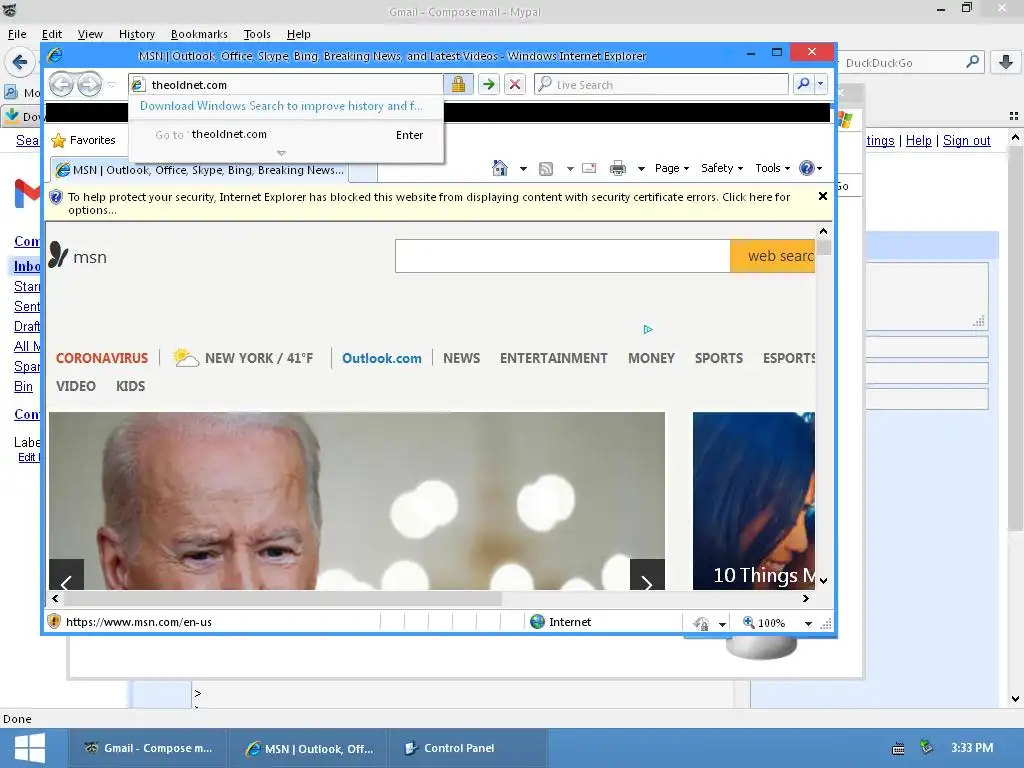Viewport: 1024px width, 768px height.
Task: Click the Live Search input field
Action: click(661, 84)
